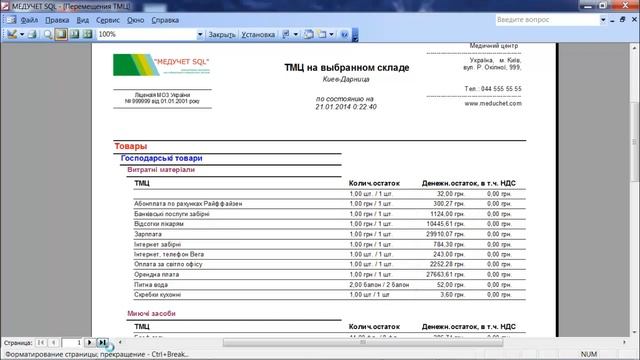
Task: Restore the inner document window button
Action: tap(622, 20)
